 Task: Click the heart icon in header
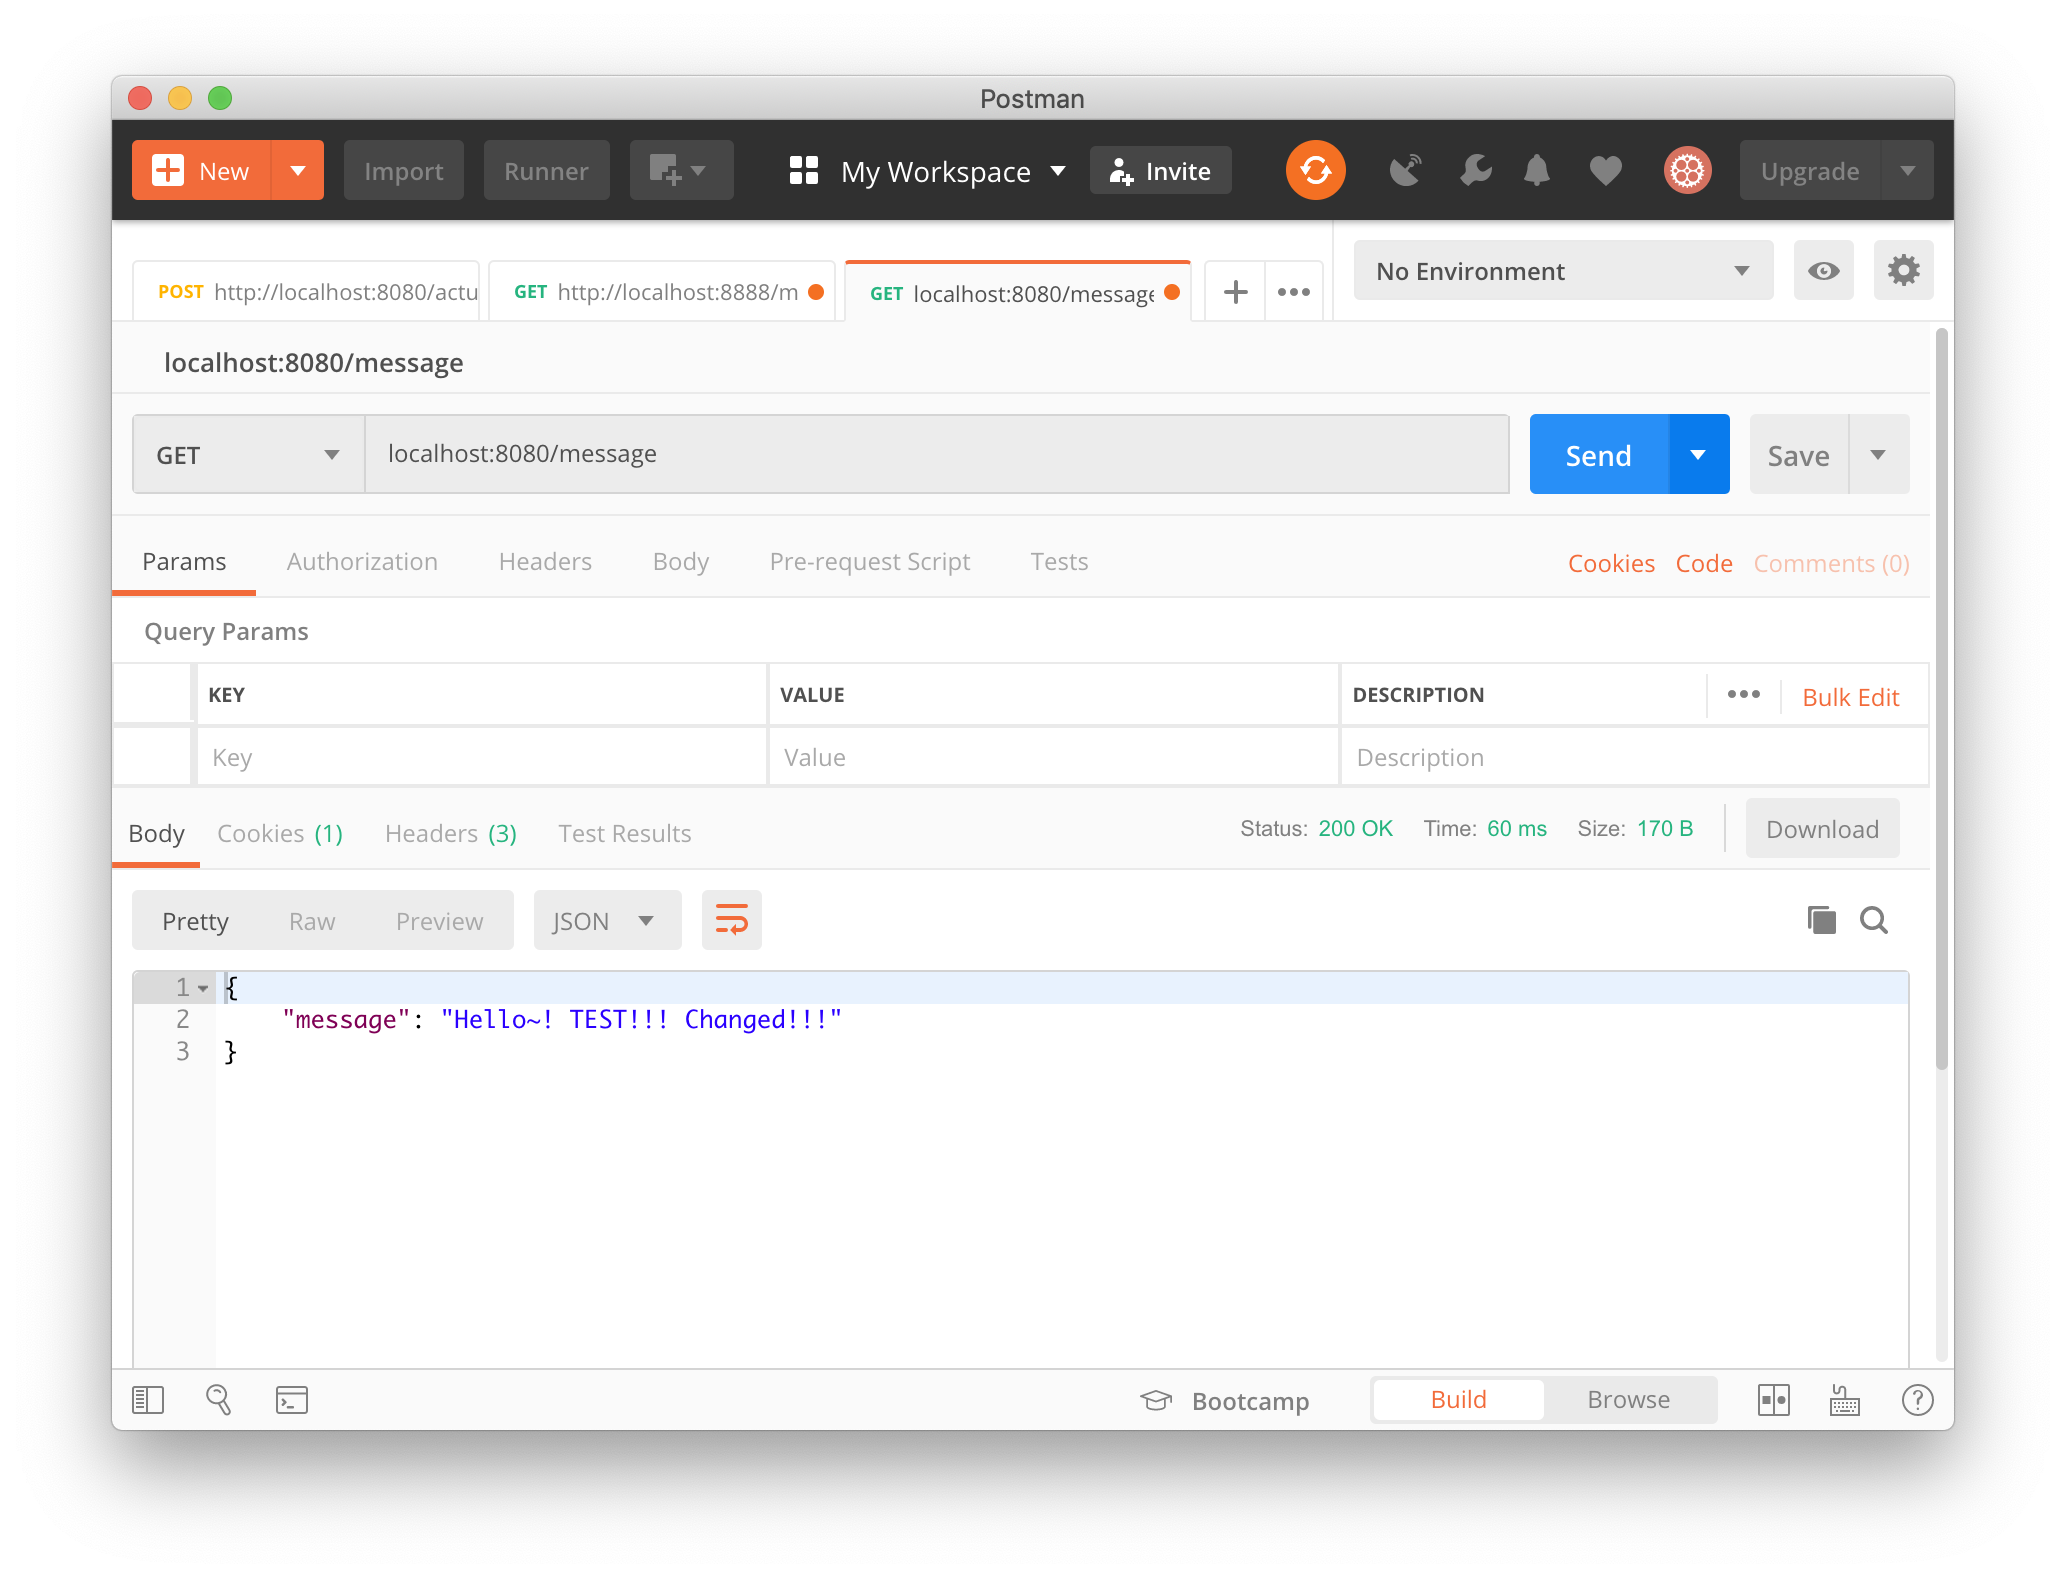click(x=1605, y=171)
